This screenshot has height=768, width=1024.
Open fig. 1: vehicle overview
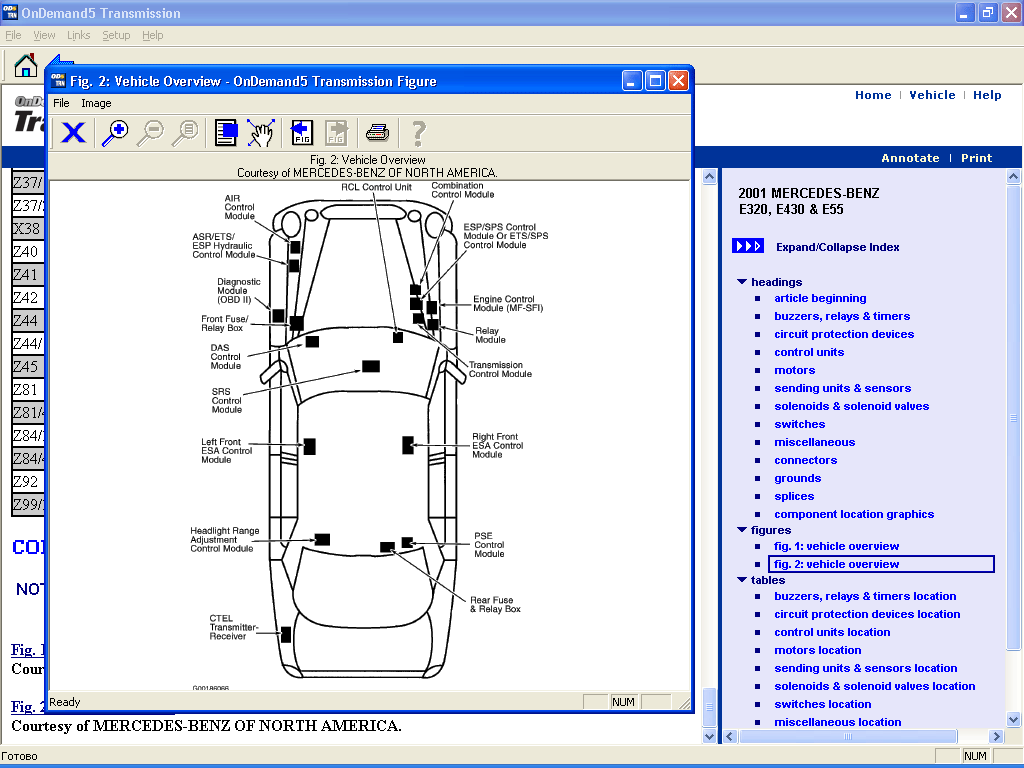tap(837, 546)
